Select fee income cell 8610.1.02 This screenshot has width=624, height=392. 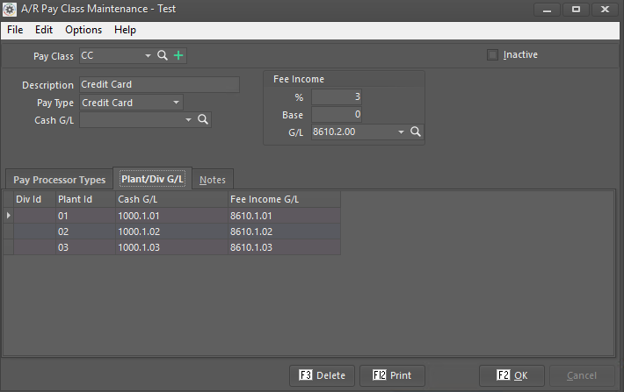point(284,232)
